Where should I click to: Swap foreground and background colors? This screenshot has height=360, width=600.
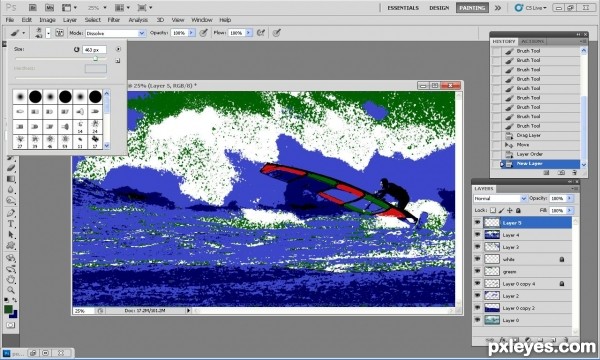pos(15,300)
